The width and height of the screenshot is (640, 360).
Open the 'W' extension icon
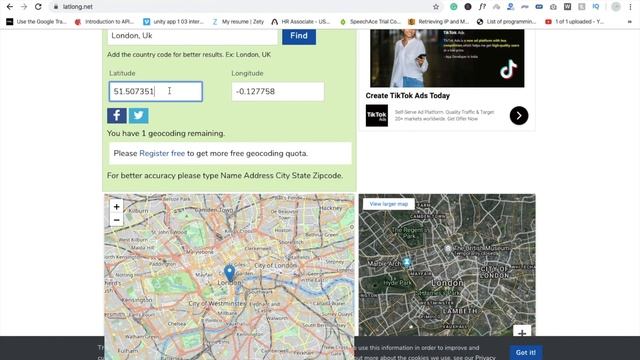click(x=567, y=7)
